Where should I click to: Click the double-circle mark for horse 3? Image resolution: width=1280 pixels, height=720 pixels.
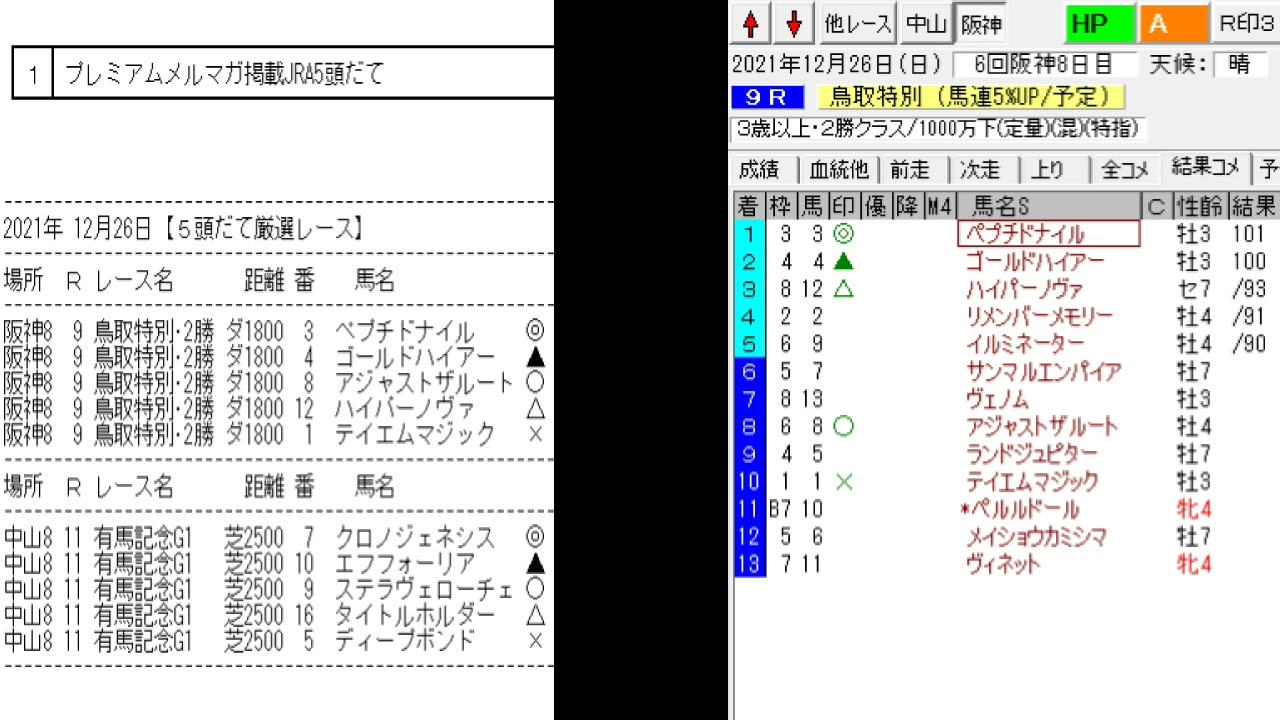843,234
